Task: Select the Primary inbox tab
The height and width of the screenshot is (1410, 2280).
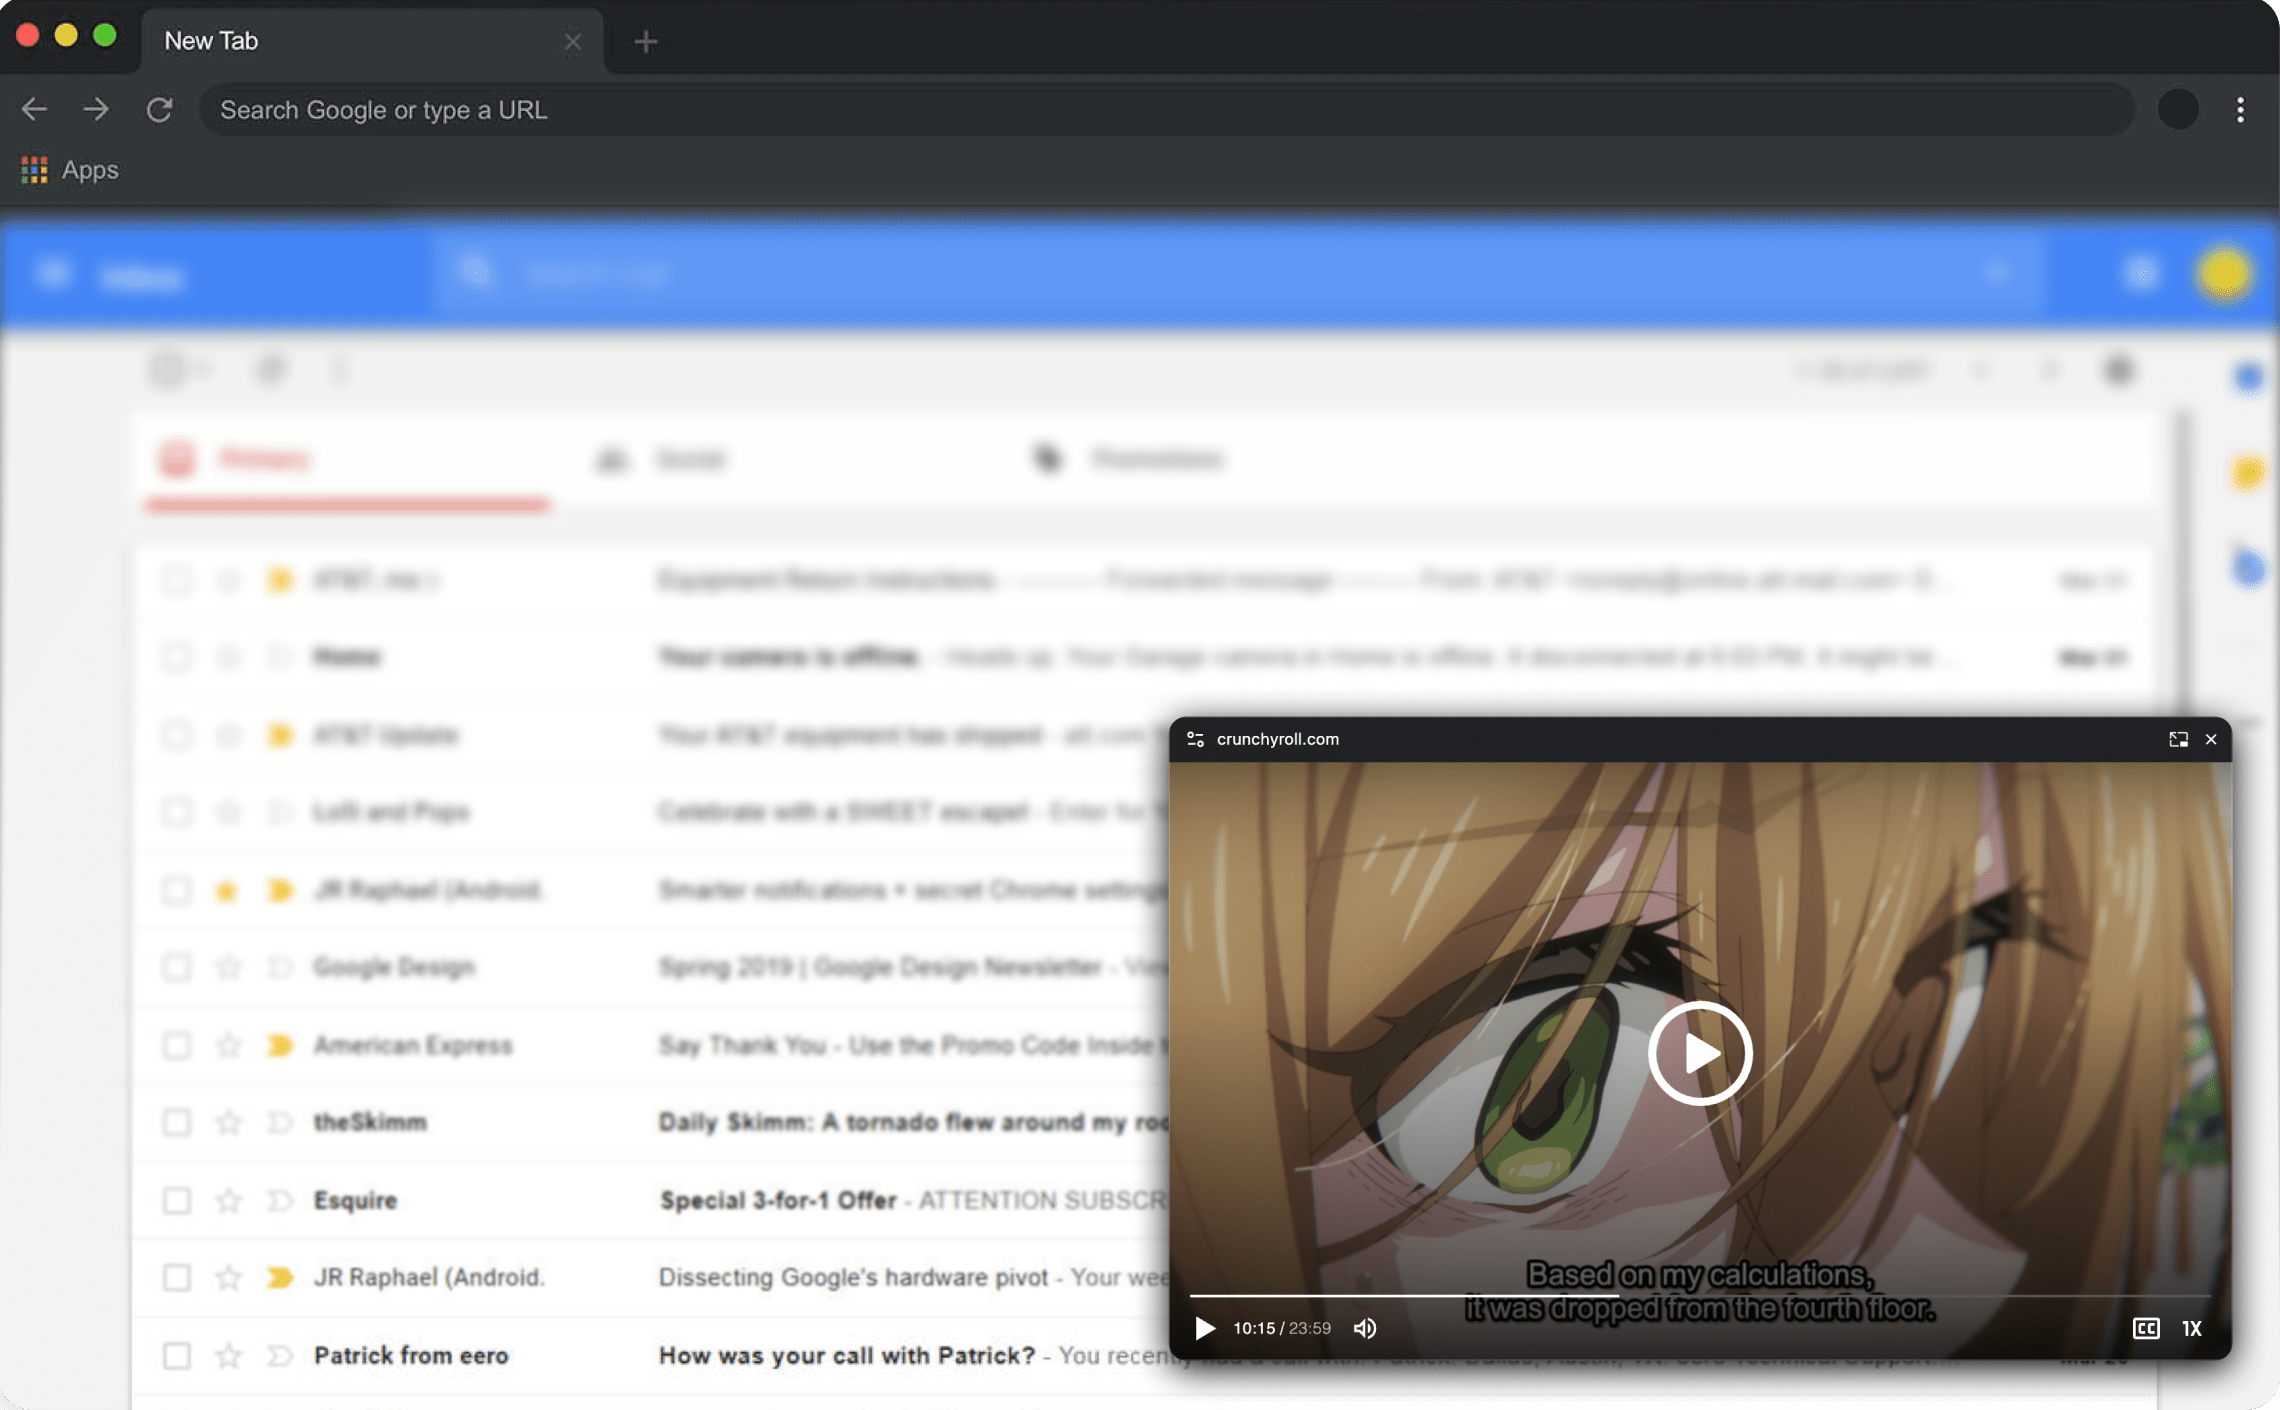Action: 262,460
